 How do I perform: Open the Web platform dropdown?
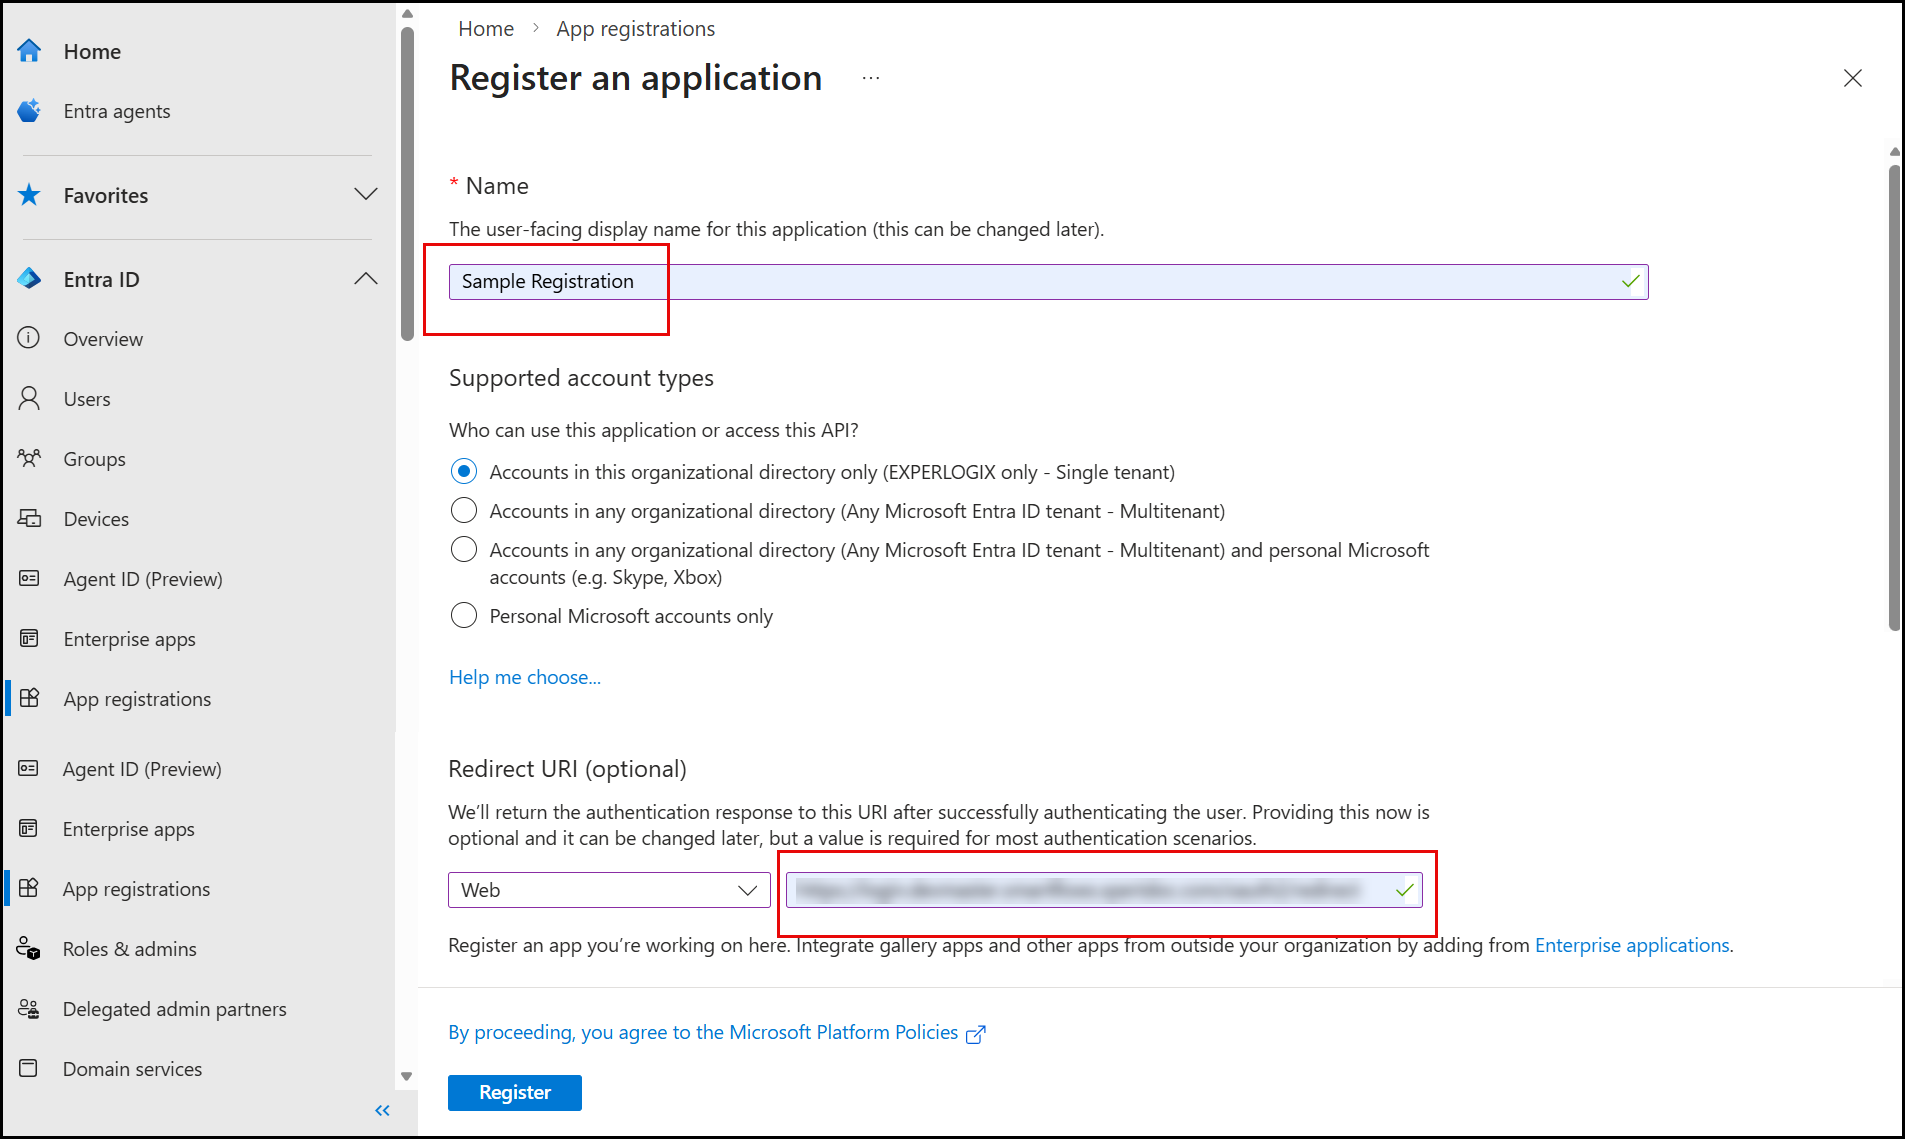pos(609,890)
